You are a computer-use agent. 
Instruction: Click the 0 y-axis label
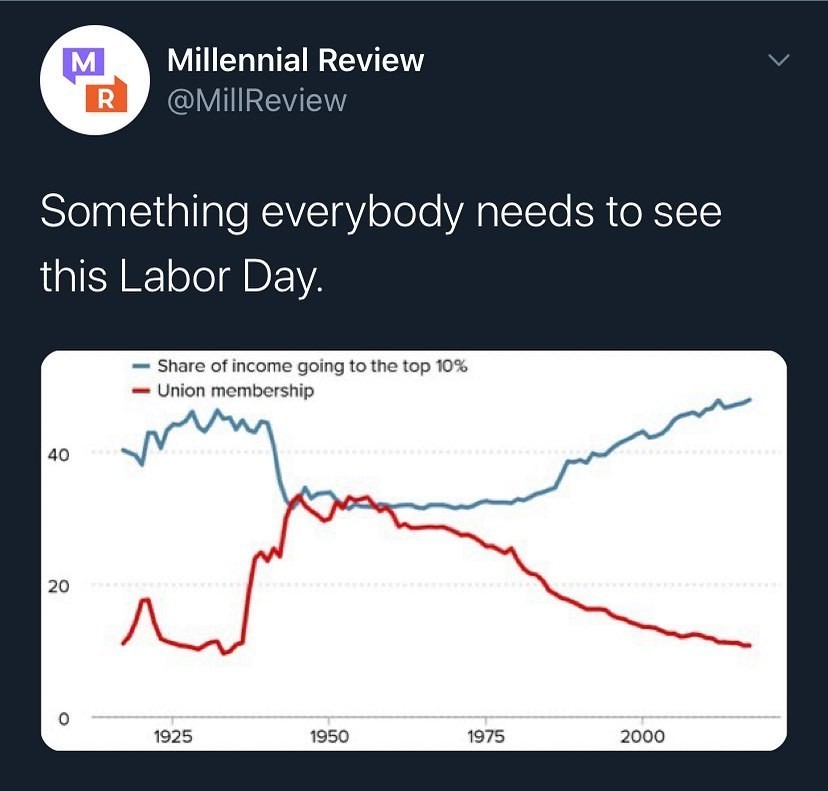63,719
